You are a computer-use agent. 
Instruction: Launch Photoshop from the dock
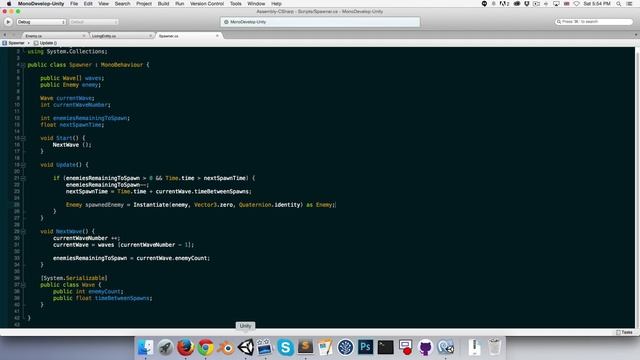tap(365, 347)
